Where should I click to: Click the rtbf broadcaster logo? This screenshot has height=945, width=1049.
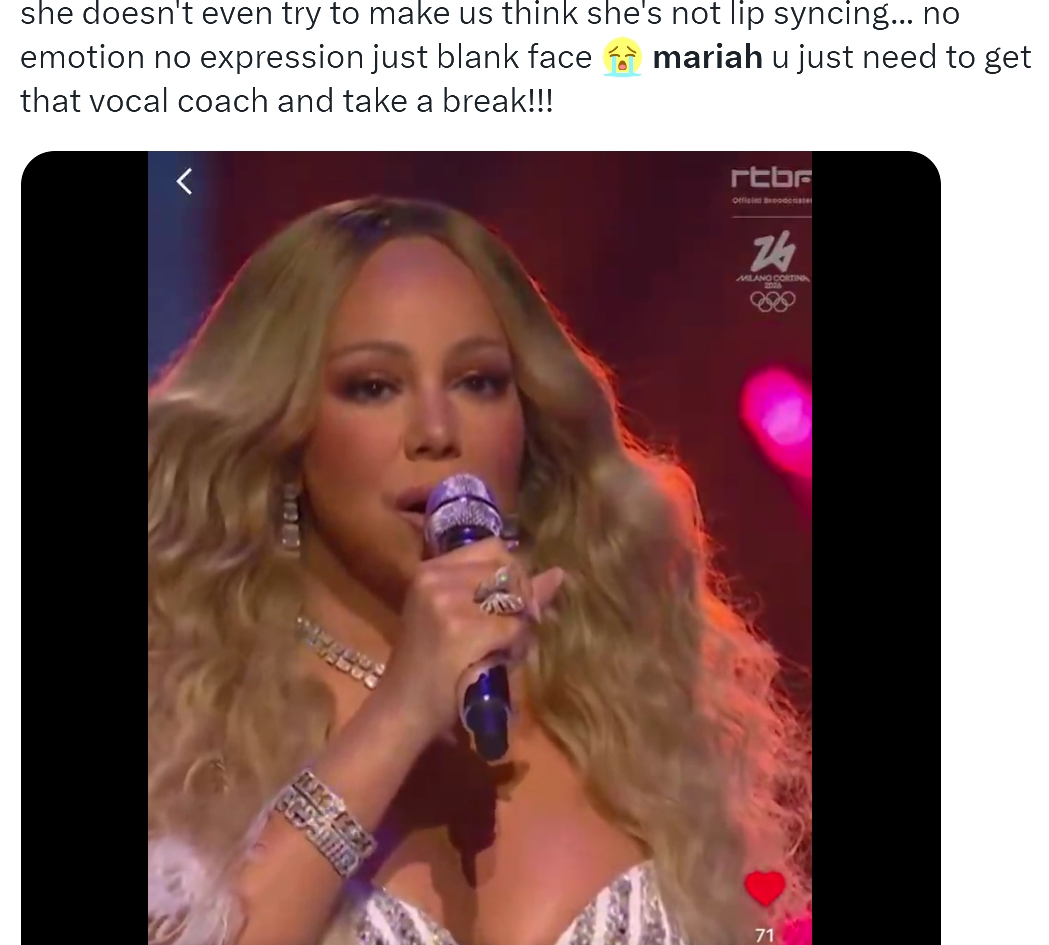(x=771, y=177)
